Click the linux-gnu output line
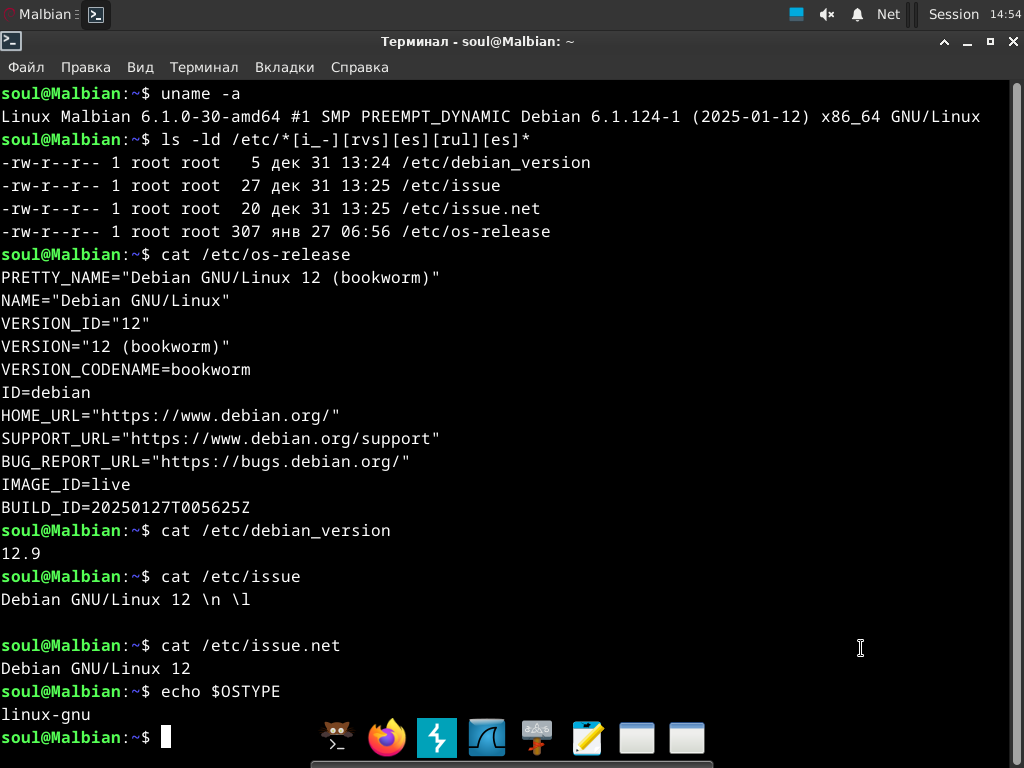The height and width of the screenshot is (768, 1024). pos(45,715)
